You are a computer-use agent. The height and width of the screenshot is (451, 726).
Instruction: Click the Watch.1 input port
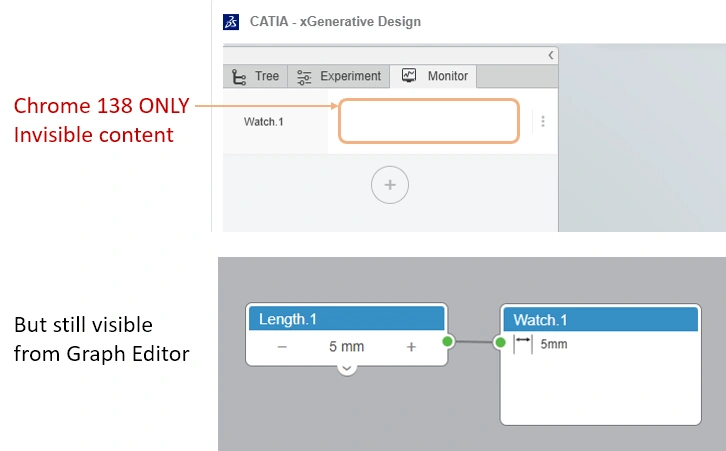click(x=500, y=343)
